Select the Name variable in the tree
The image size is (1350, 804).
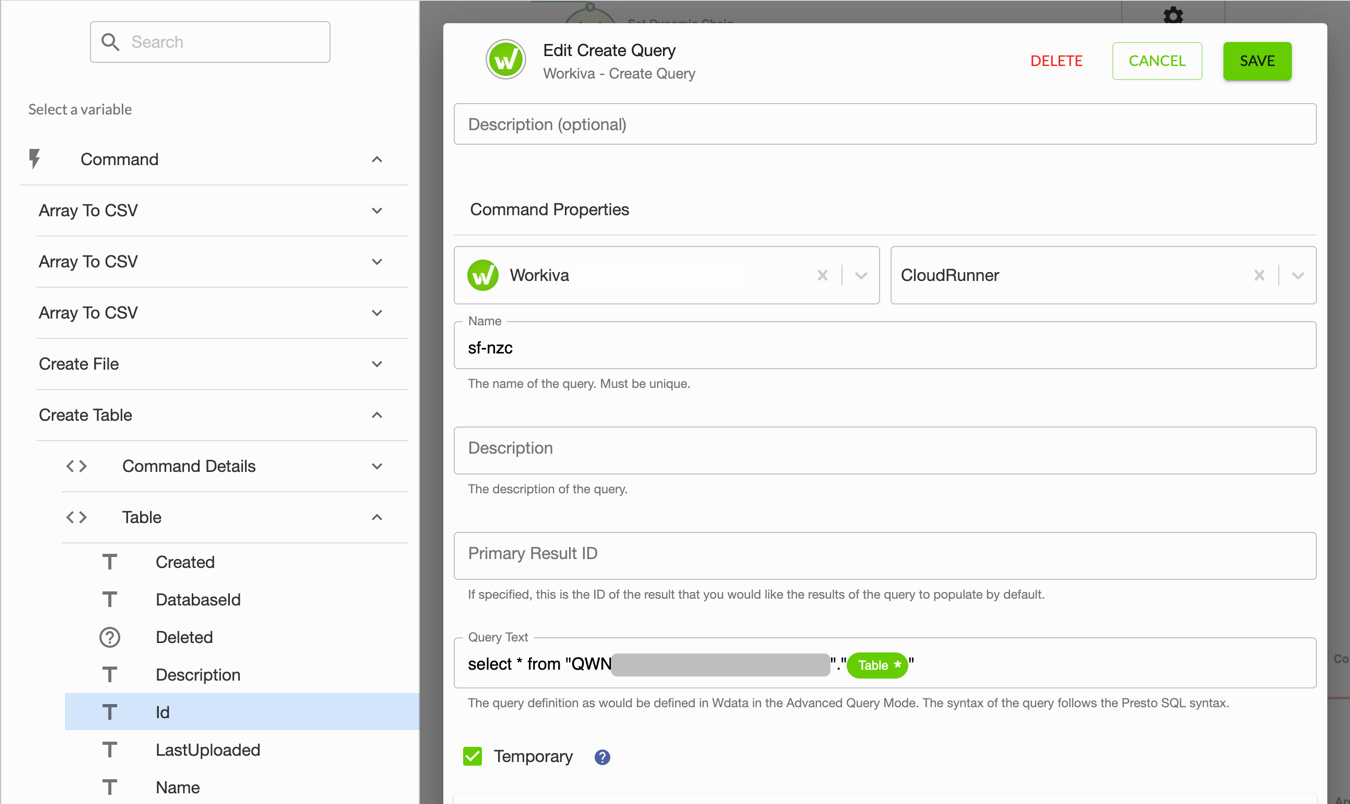[178, 787]
